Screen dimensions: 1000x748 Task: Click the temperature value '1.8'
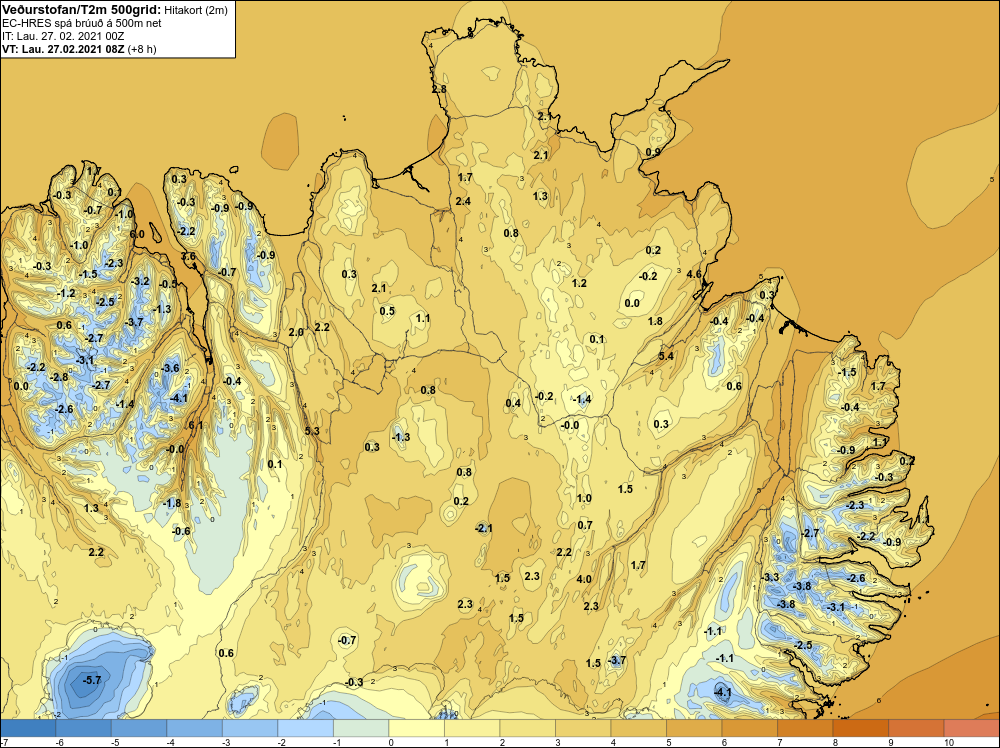pyautogui.click(x=655, y=321)
